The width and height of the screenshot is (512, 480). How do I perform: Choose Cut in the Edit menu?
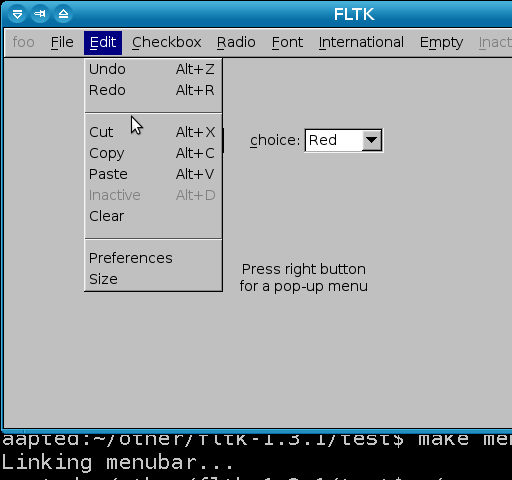tap(153, 132)
